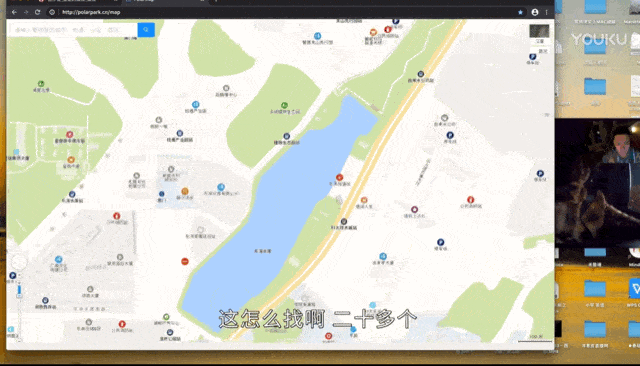640x366 pixels.
Task: Reload the polarpark.cn map page
Action: [x=38, y=12]
